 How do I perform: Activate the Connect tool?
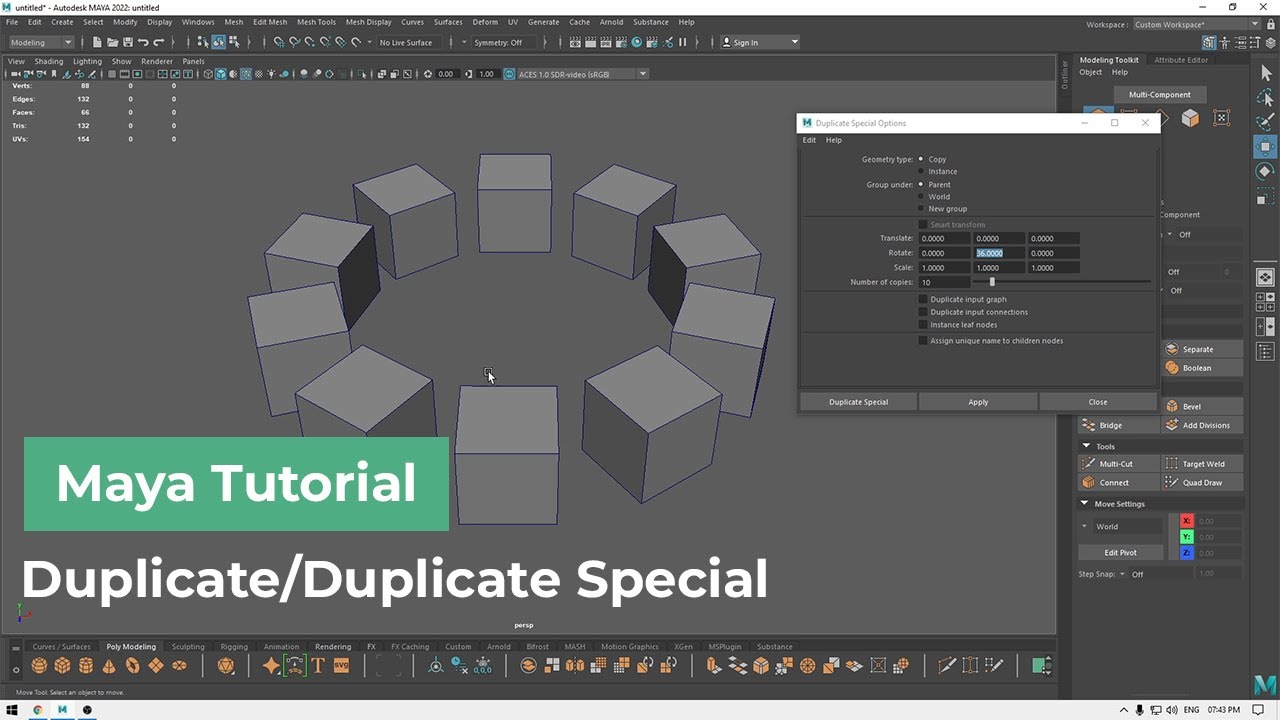(1118, 482)
